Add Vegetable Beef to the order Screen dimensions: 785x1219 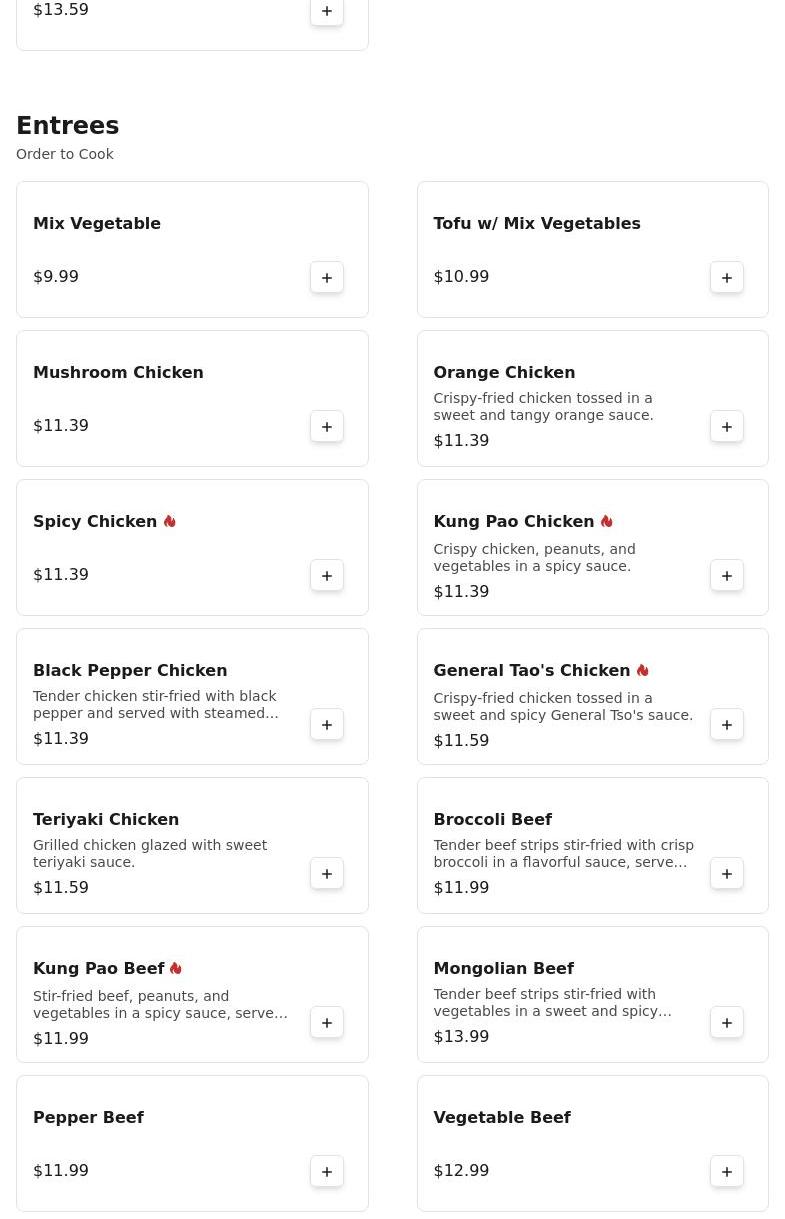[727, 1172]
